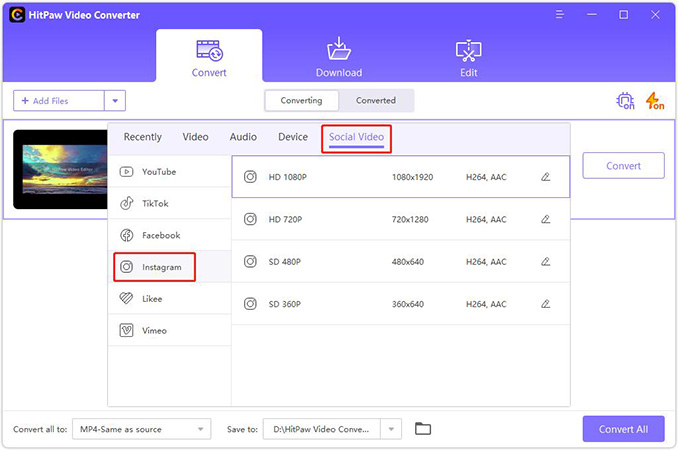
Task: Choose Facebook in the platform list
Action: [170, 235]
